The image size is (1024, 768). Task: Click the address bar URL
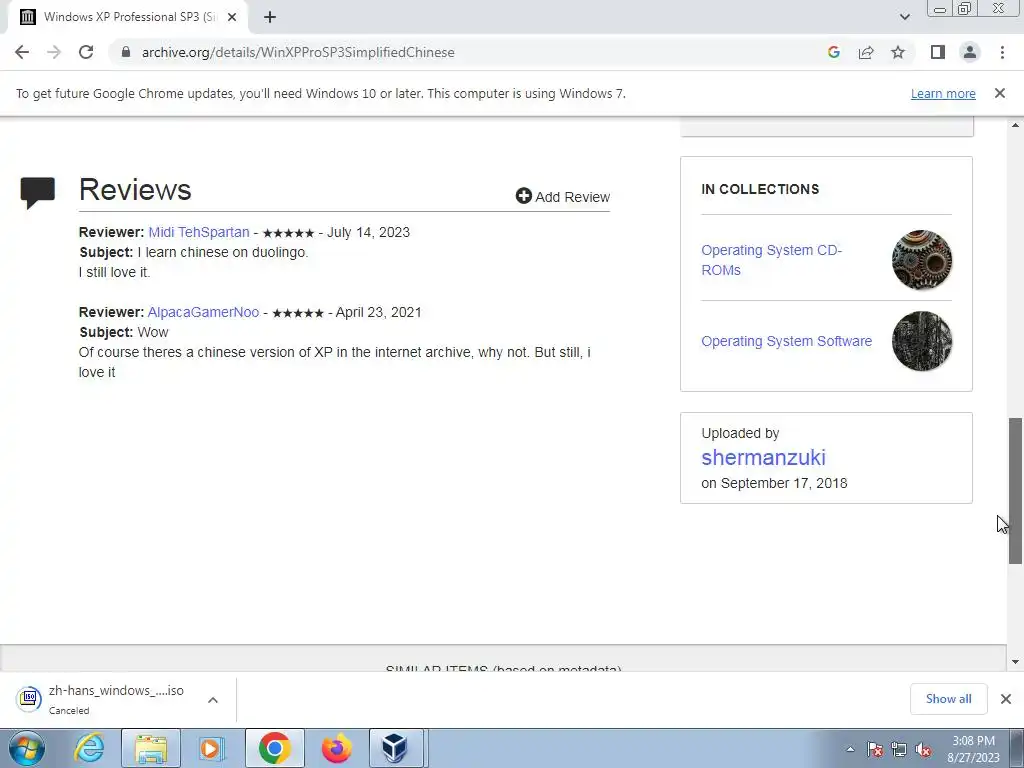coord(298,52)
